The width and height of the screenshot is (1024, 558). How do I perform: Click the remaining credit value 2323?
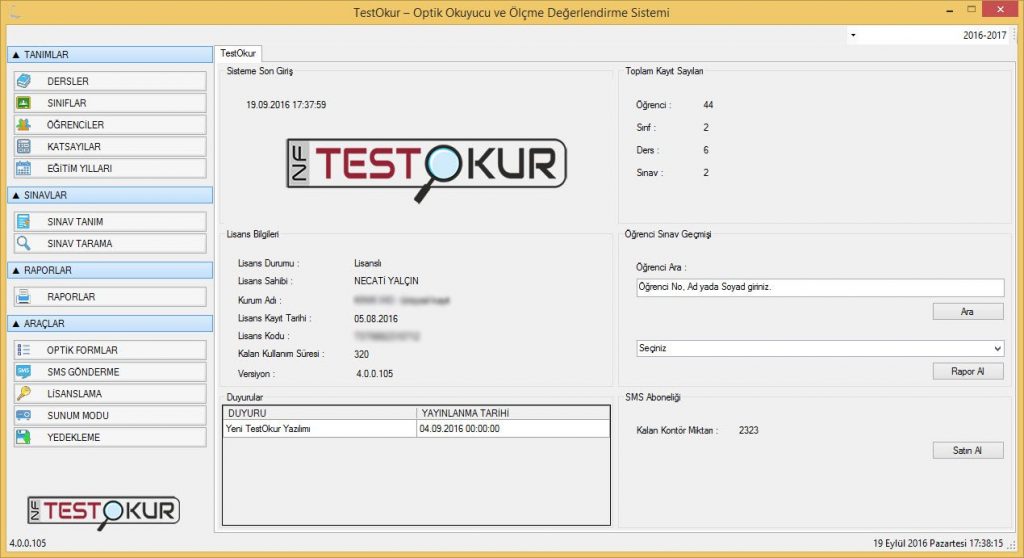(x=748, y=430)
